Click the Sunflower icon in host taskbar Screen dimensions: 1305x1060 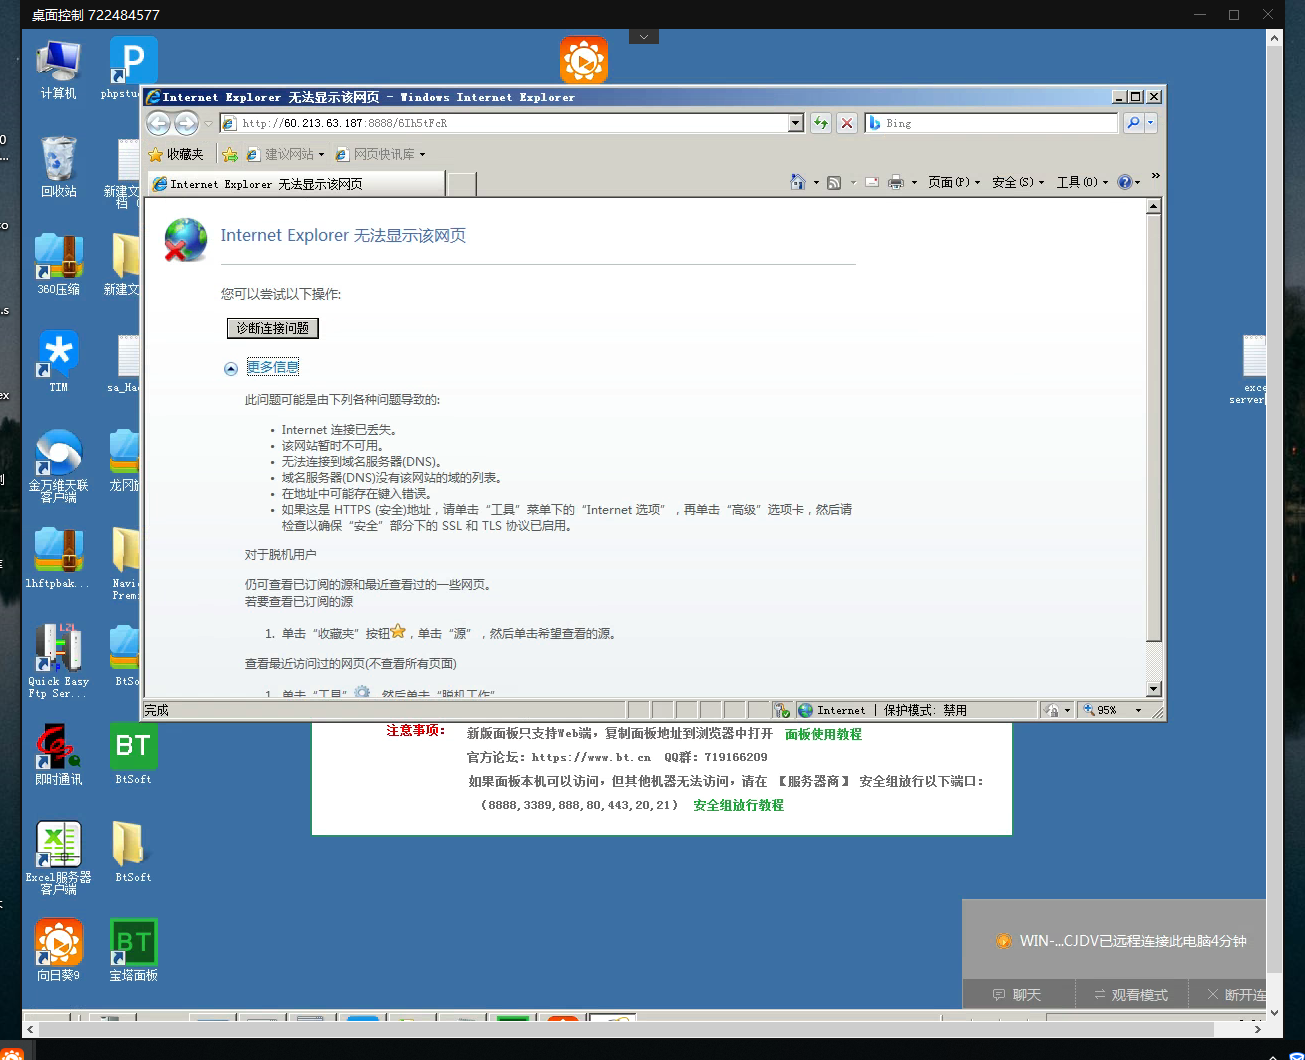click(x=12, y=1052)
